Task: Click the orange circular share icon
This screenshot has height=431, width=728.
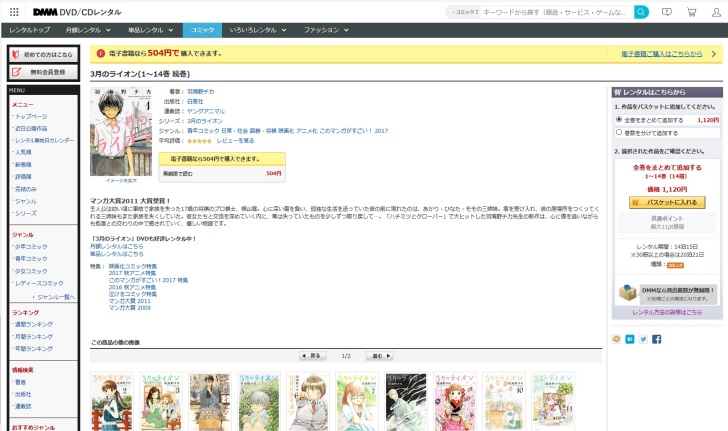Action: tap(616, 339)
